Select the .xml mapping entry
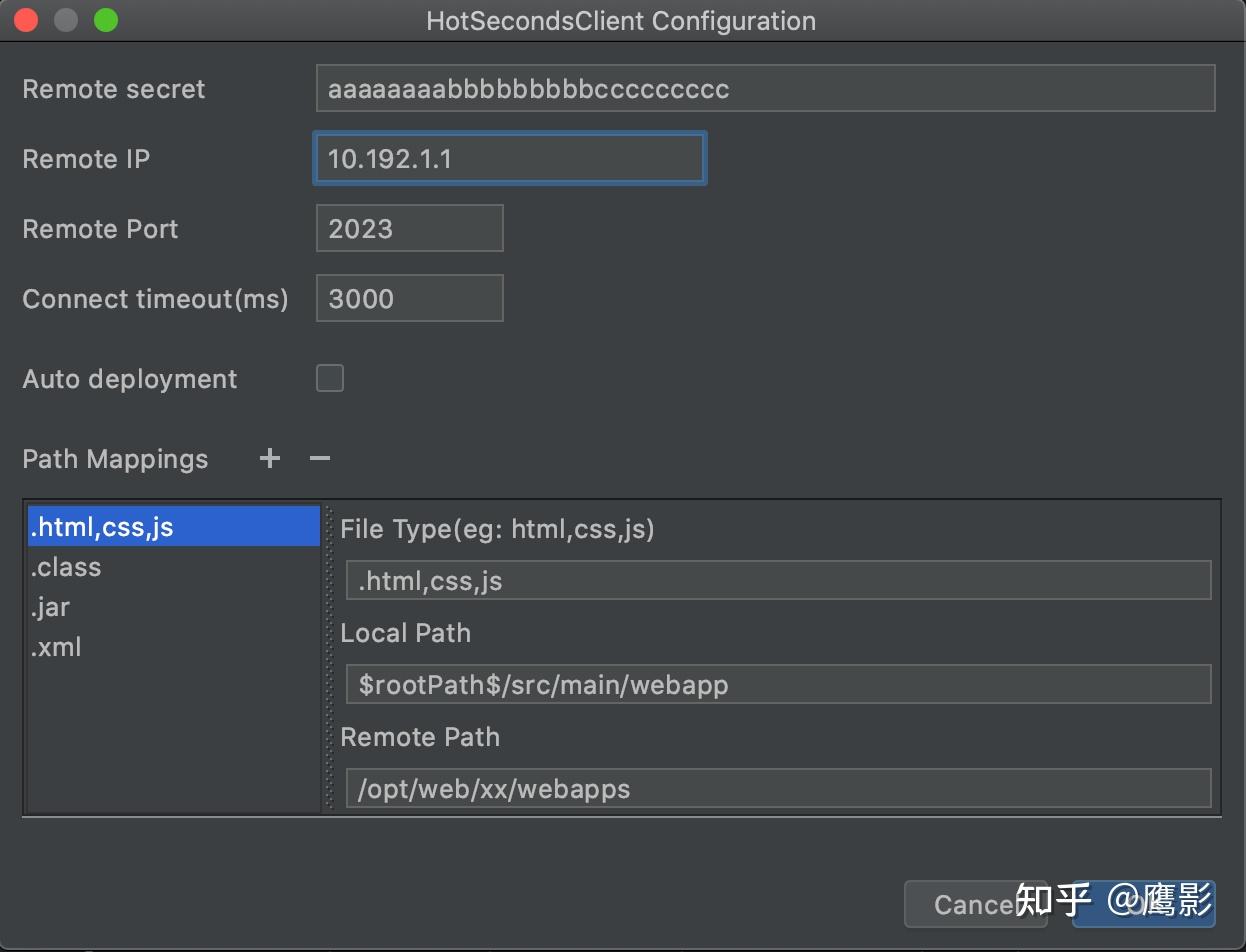The image size is (1246, 952). pos(56,647)
